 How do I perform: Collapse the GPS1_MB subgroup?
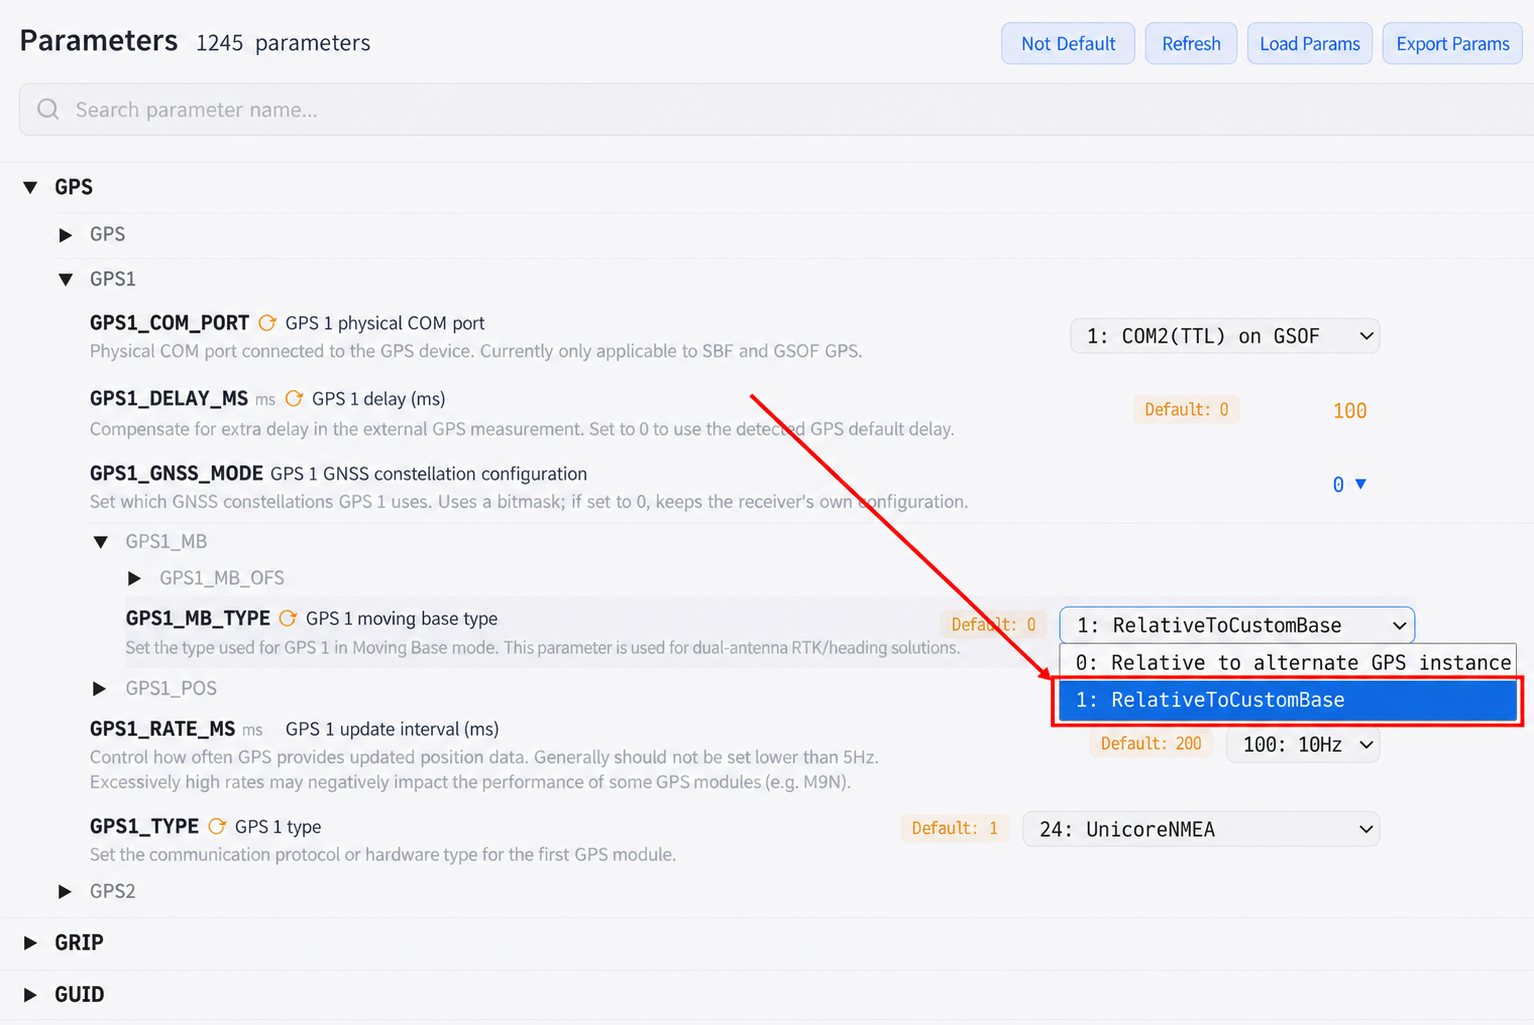click(x=101, y=542)
